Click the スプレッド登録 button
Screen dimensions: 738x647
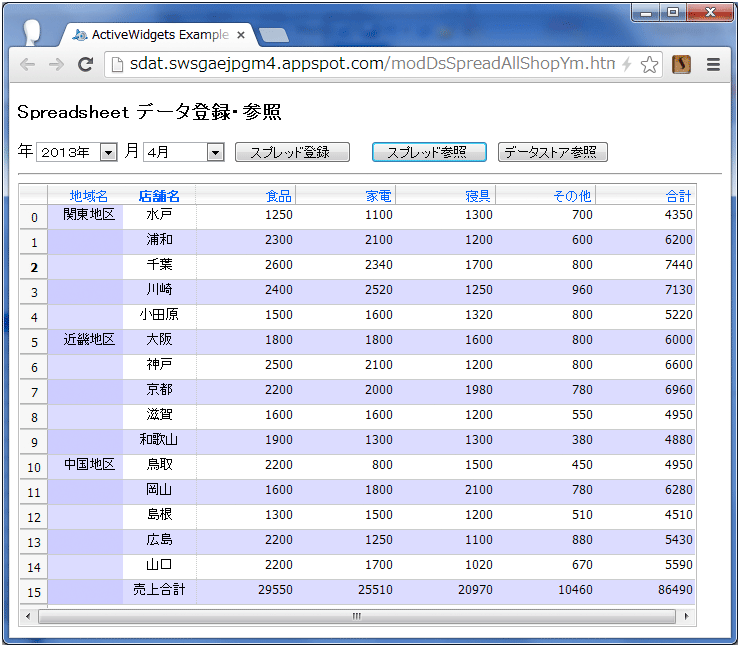pyautogui.click(x=292, y=152)
